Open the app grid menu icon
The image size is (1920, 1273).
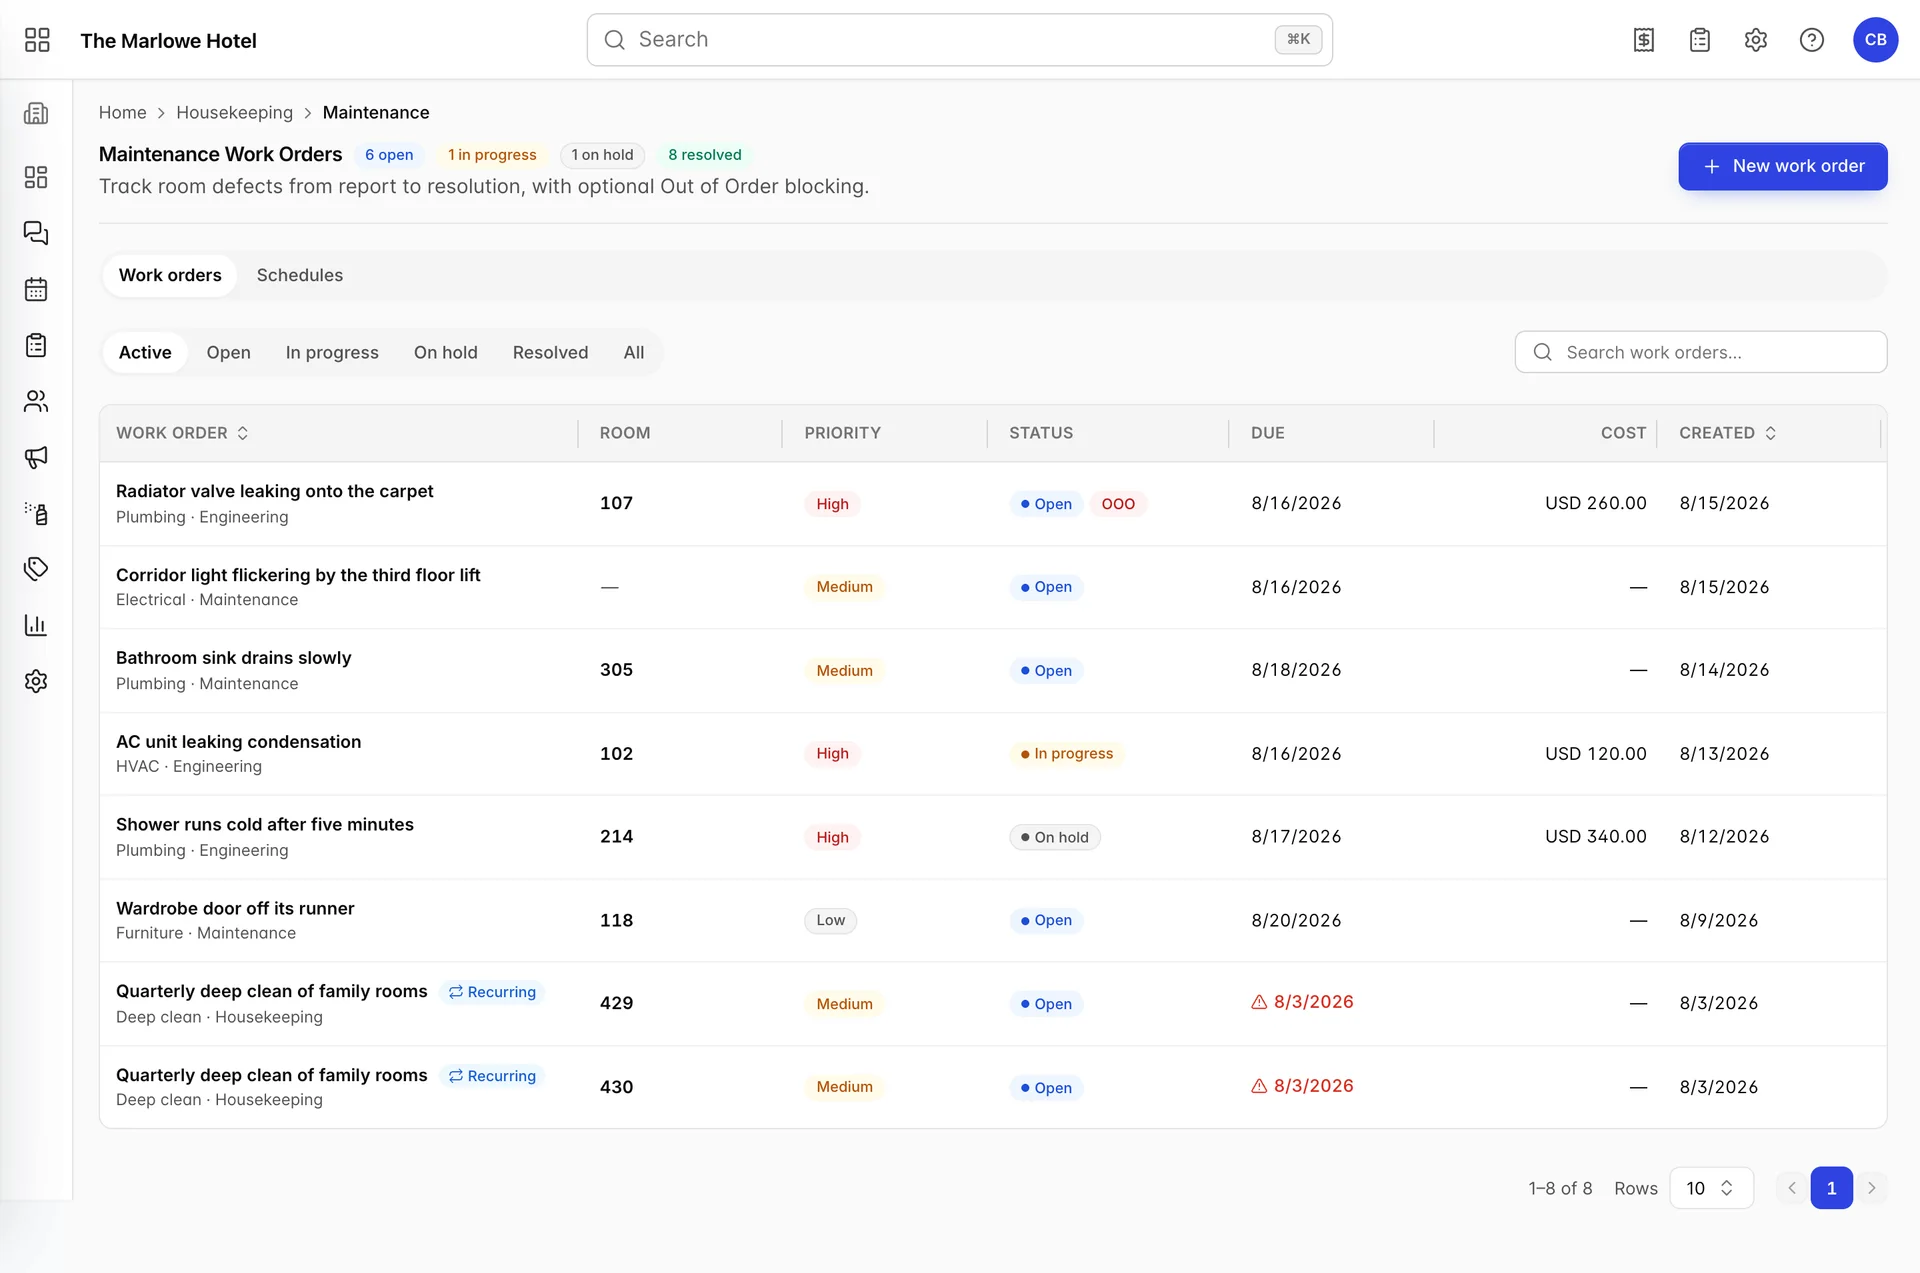click(x=37, y=40)
